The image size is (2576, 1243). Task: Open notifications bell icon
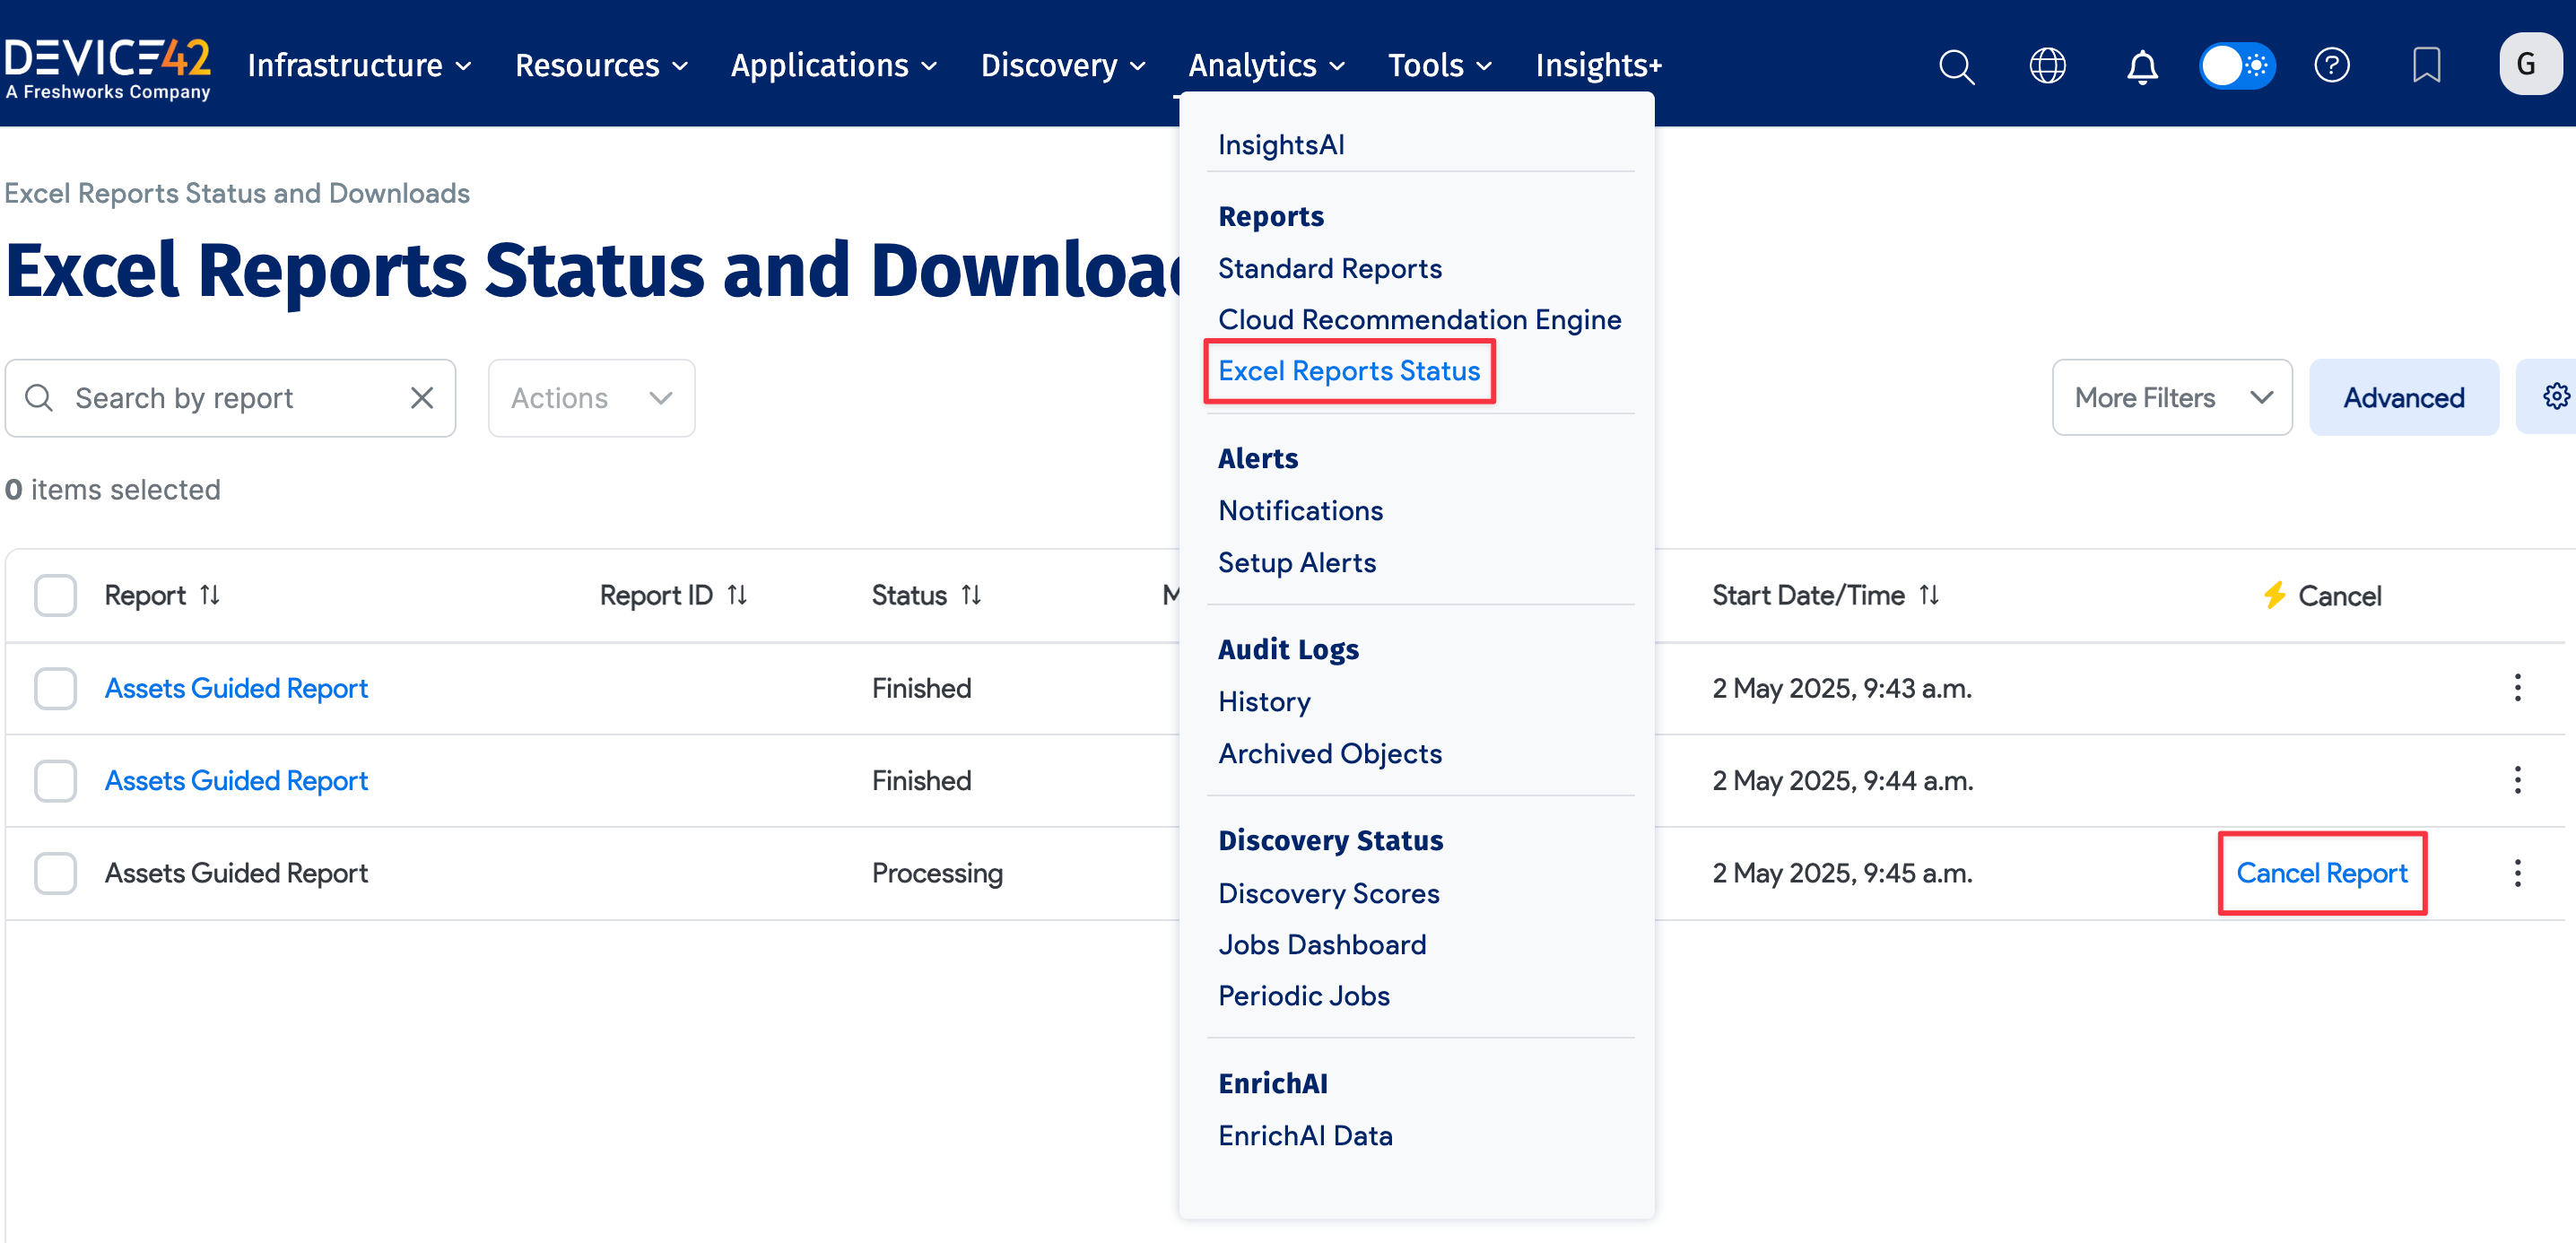coord(2141,66)
